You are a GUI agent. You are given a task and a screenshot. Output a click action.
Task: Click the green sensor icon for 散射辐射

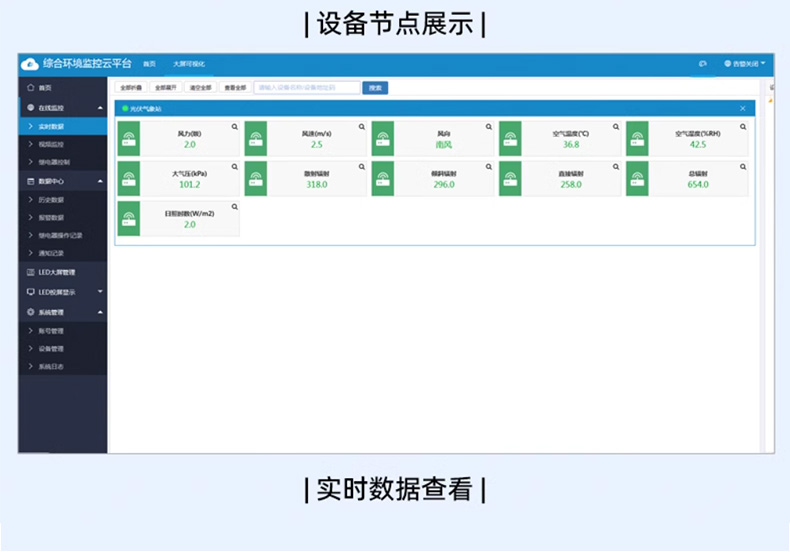pos(256,179)
